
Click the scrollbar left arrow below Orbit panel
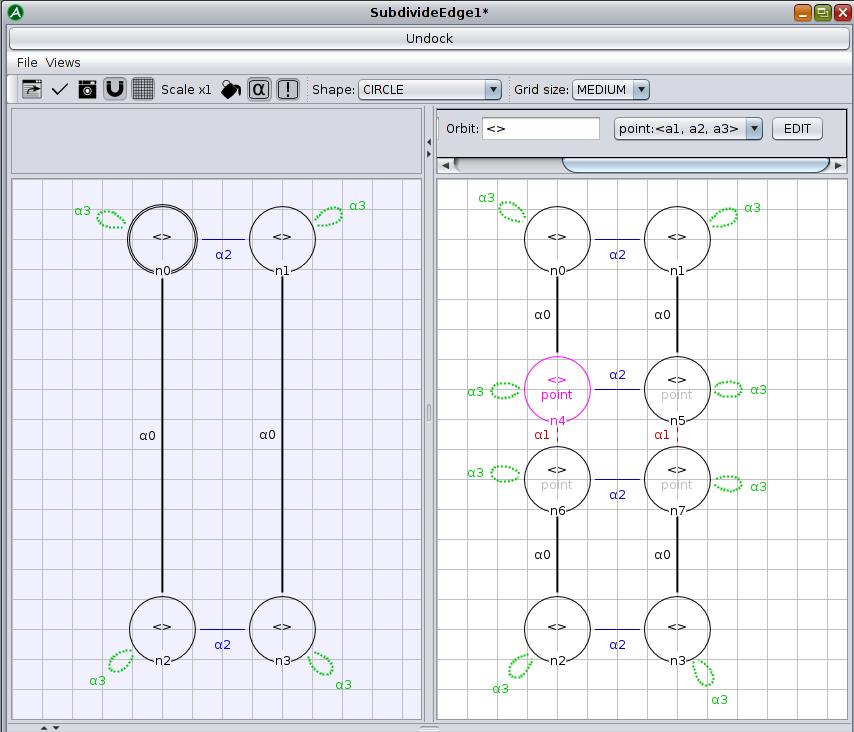446,165
